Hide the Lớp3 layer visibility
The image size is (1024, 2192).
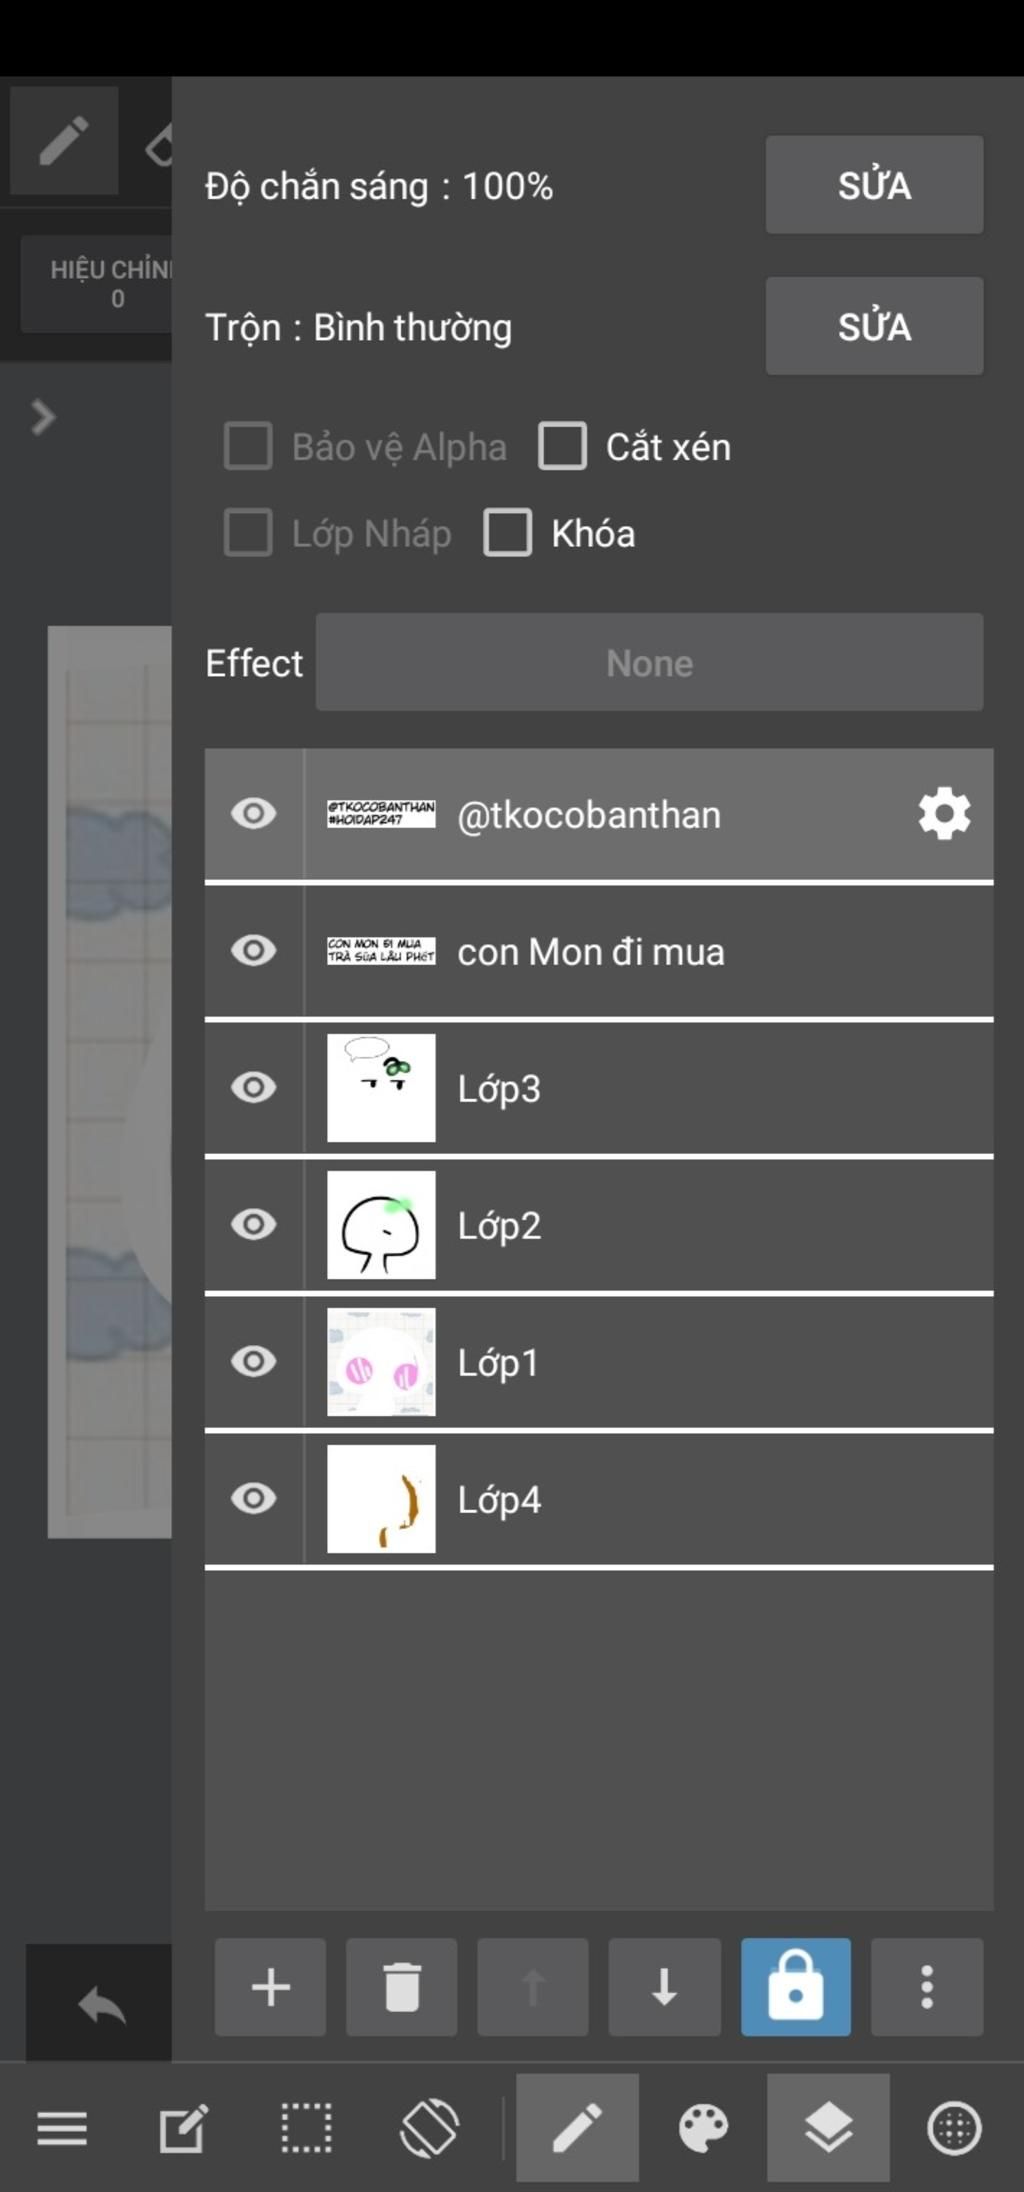point(253,1087)
